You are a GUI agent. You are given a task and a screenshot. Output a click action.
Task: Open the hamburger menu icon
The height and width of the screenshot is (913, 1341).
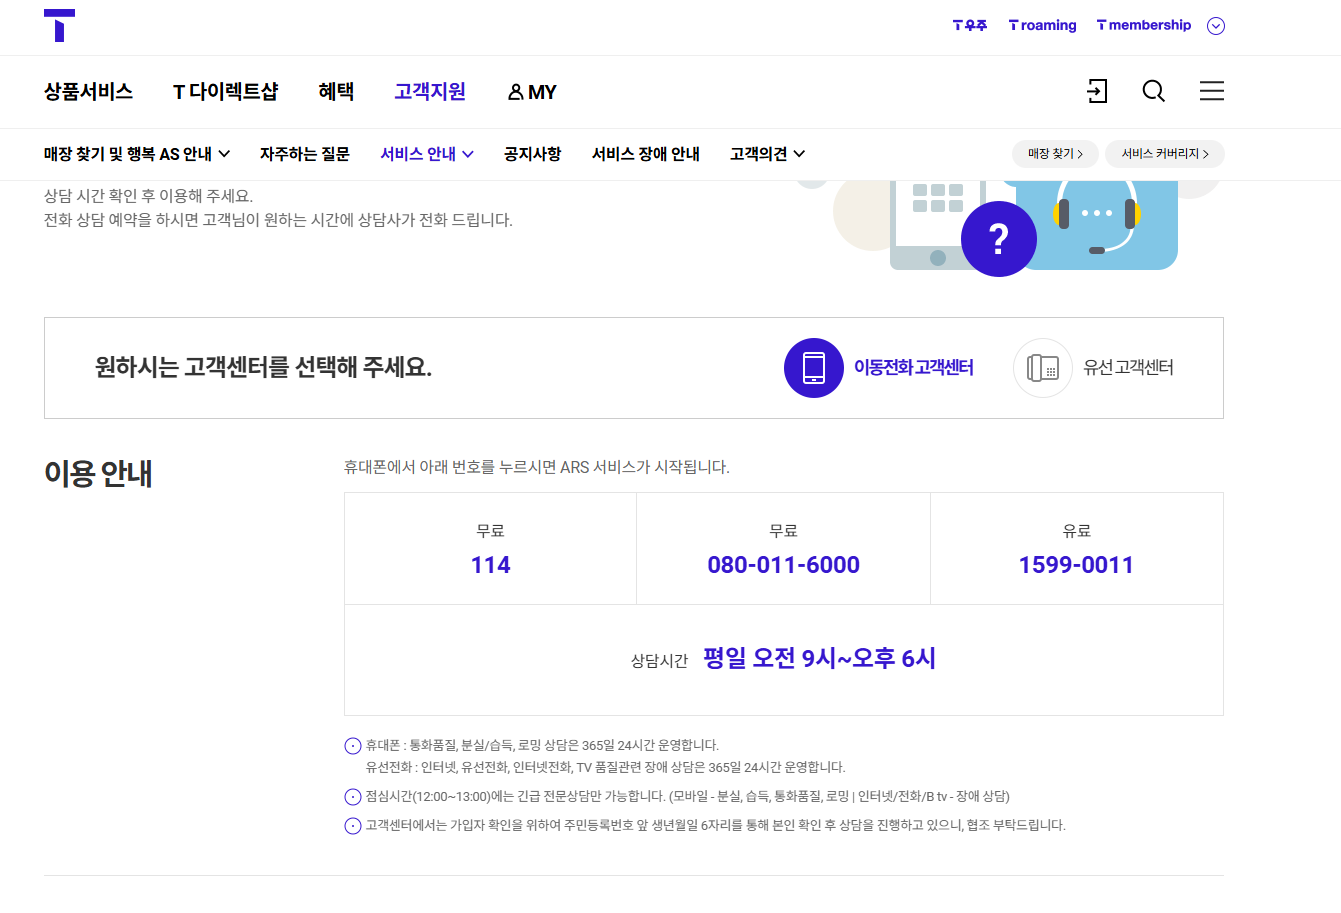[x=1212, y=91]
